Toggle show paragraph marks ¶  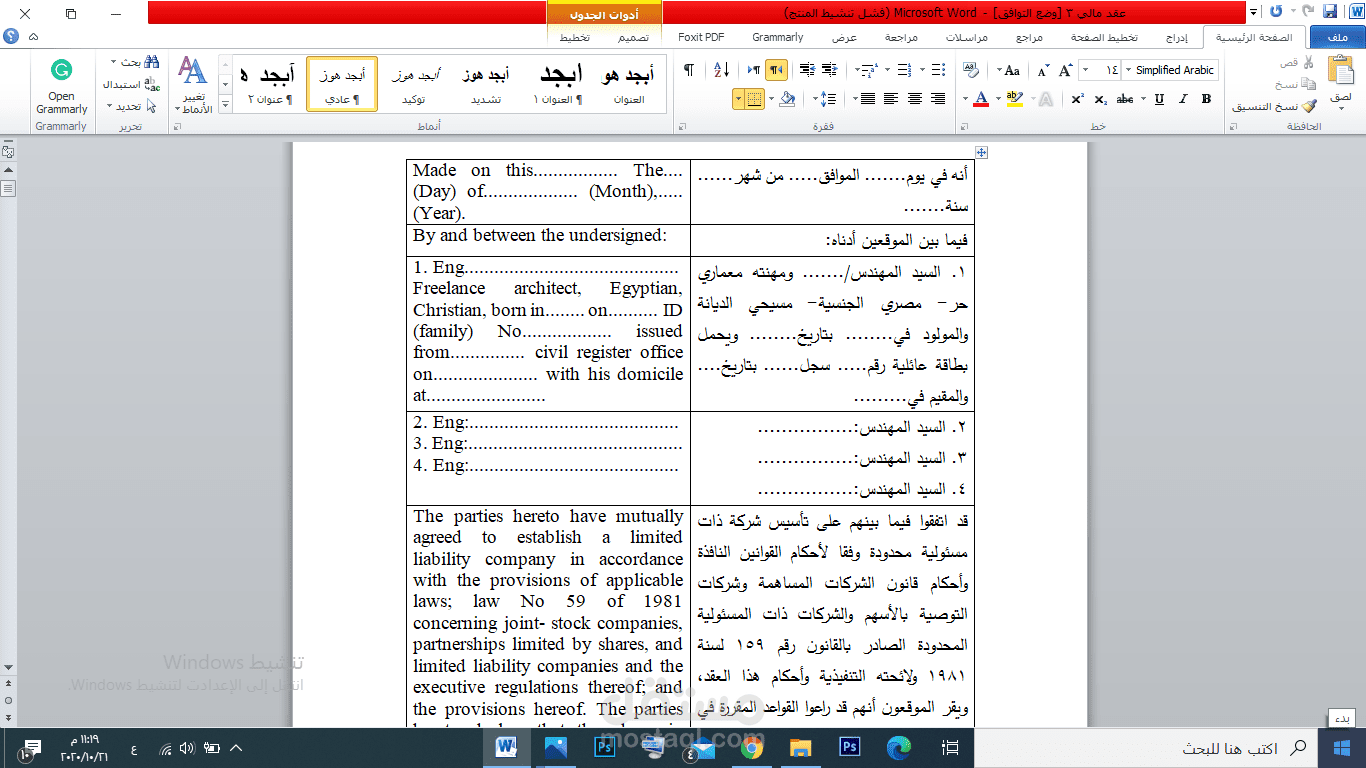click(x=689, y=70)
